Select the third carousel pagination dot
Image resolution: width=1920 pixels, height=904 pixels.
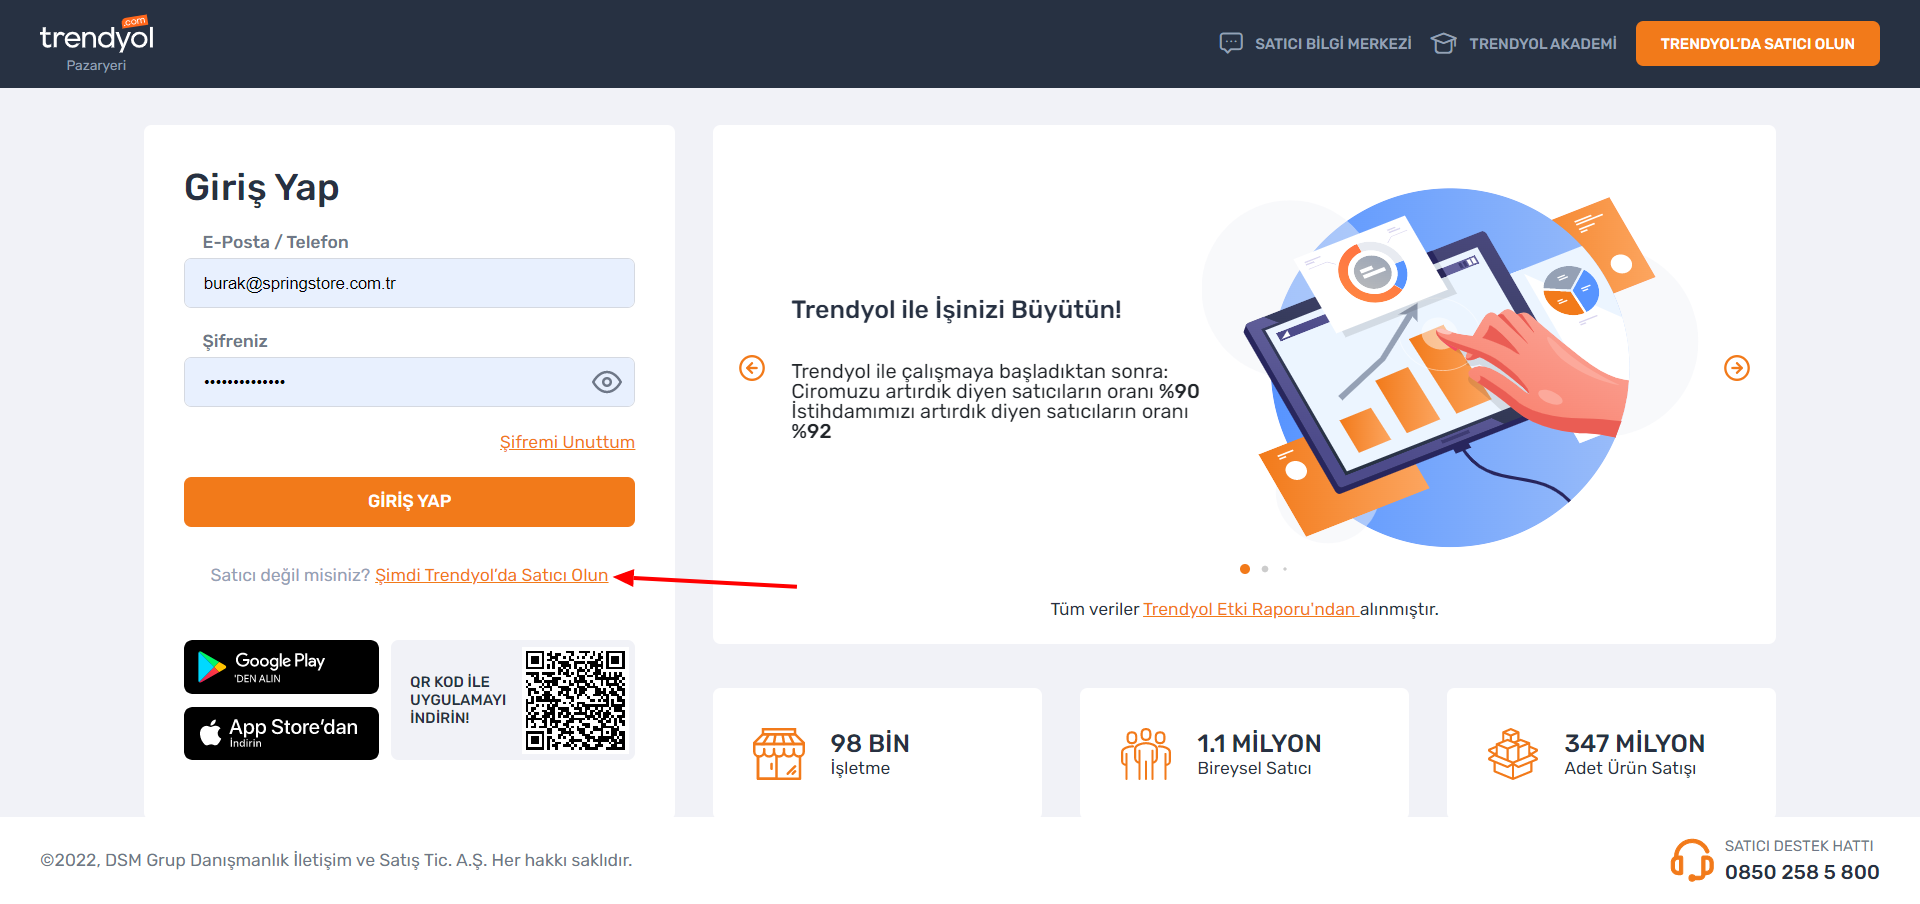click(x=1285, y=569)
